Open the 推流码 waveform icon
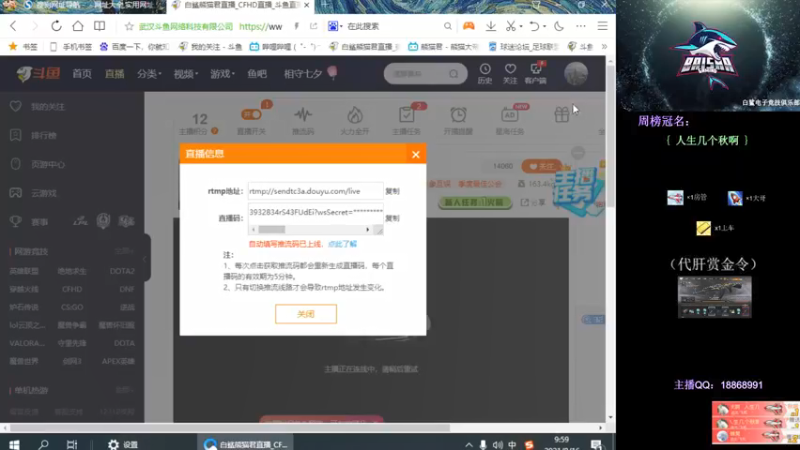The image size is (800, 450). [x=303, y=115]
